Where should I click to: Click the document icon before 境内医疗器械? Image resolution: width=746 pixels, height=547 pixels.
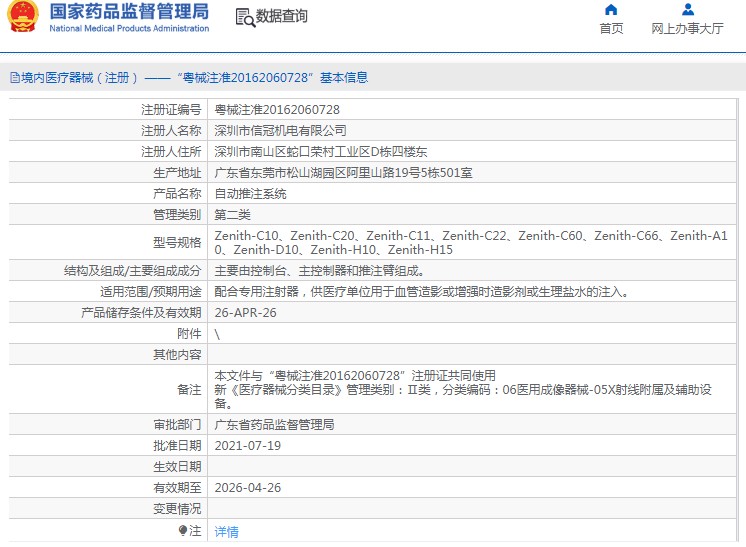click(14, 77)
